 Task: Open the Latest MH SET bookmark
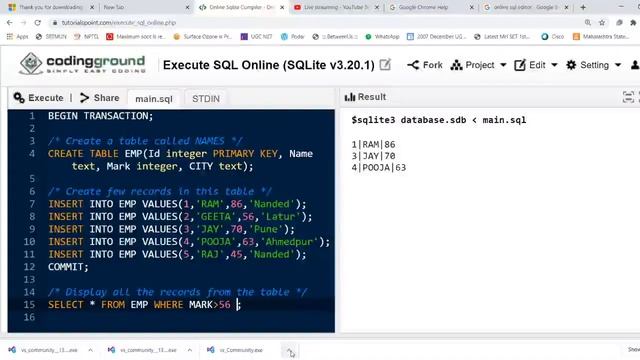pyautogui.click(x=502, y=37)
